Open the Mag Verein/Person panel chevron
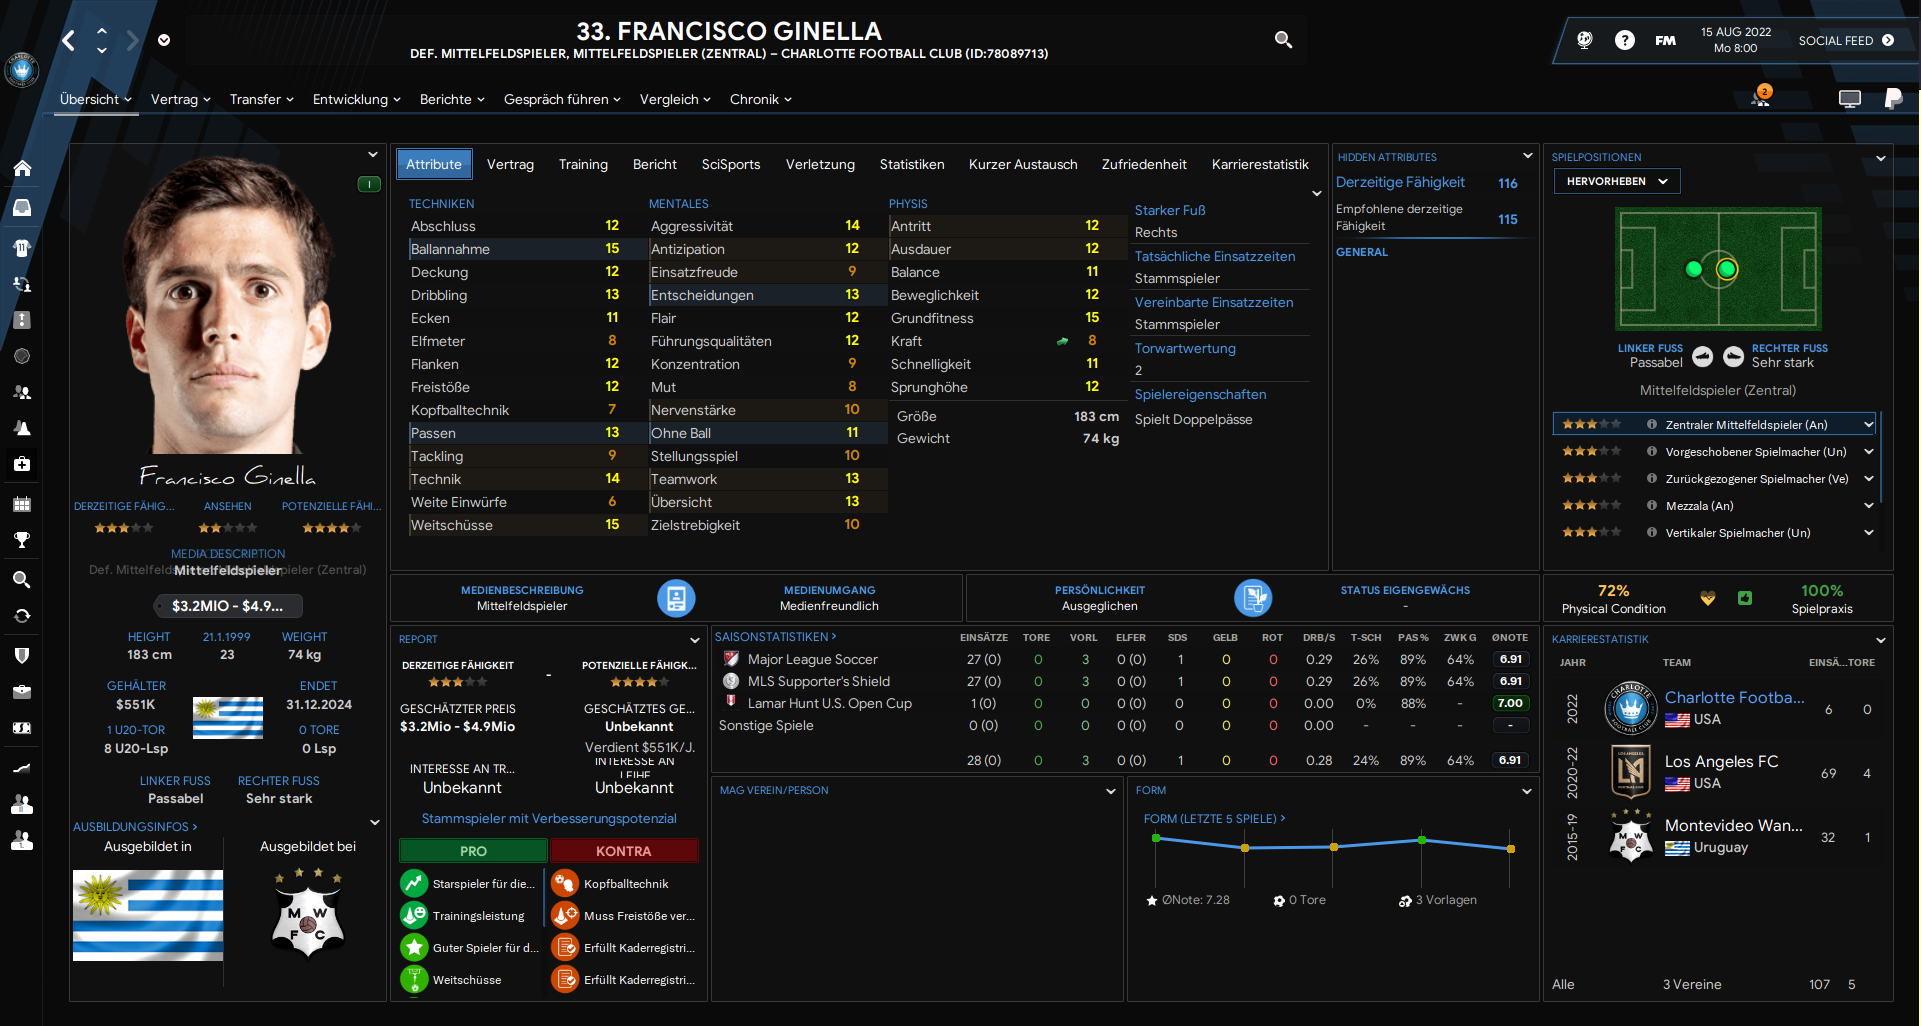The image size is (1921, 1026). (1110, 791)
